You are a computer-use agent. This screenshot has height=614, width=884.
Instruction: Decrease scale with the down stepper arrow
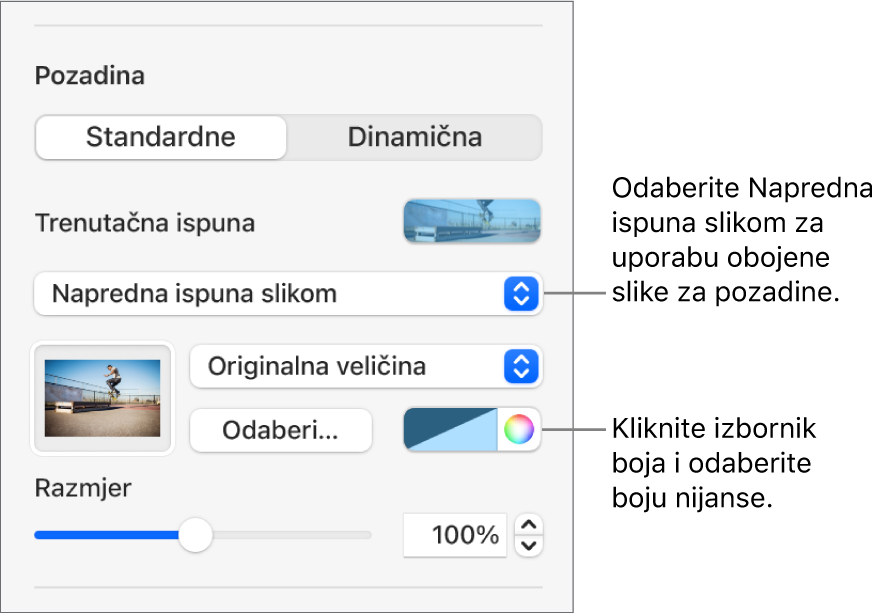pyautogui.click(x=530, y=545)
